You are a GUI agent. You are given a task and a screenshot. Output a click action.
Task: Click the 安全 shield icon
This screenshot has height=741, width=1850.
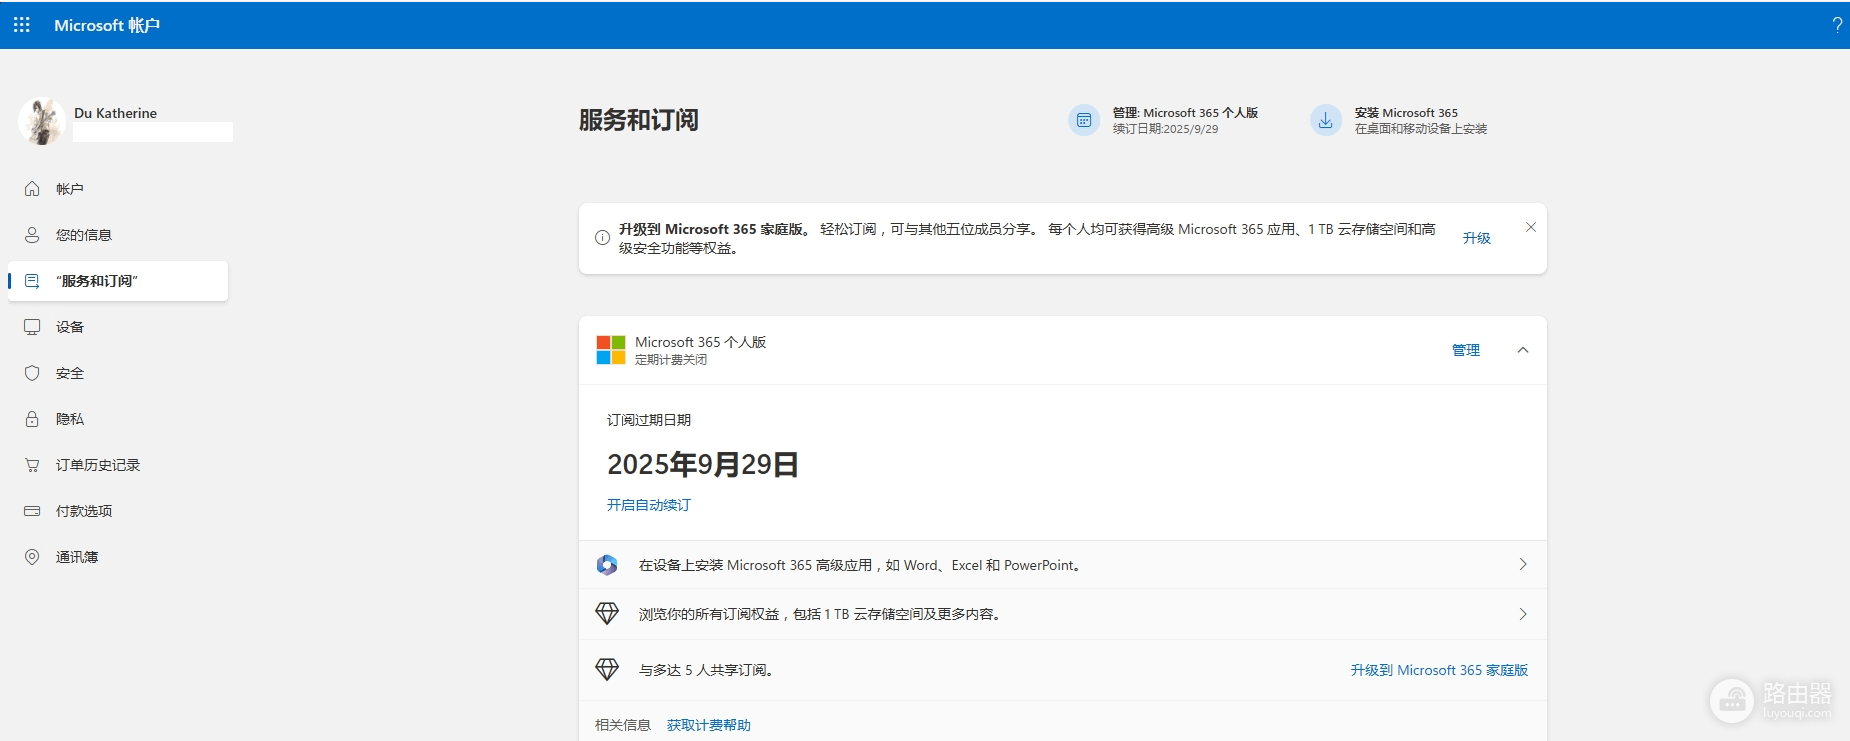point(32,373)
